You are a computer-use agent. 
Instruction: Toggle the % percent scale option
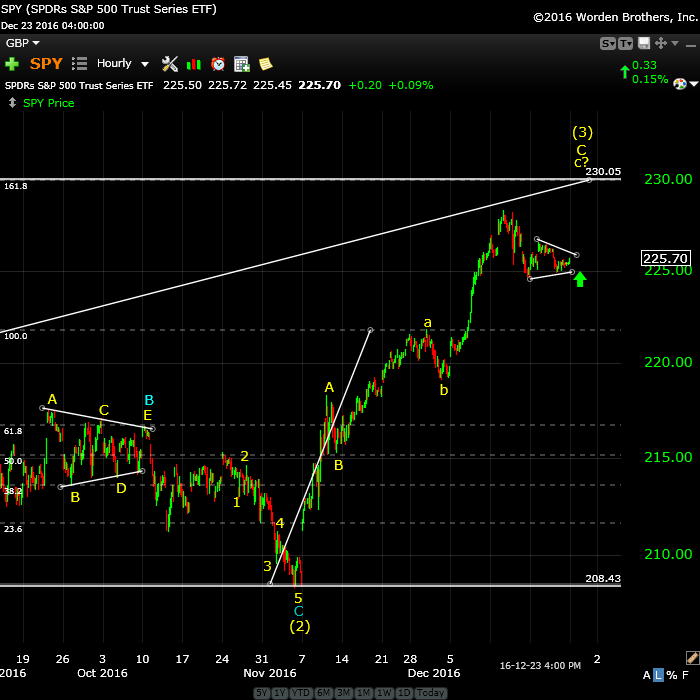672,675
